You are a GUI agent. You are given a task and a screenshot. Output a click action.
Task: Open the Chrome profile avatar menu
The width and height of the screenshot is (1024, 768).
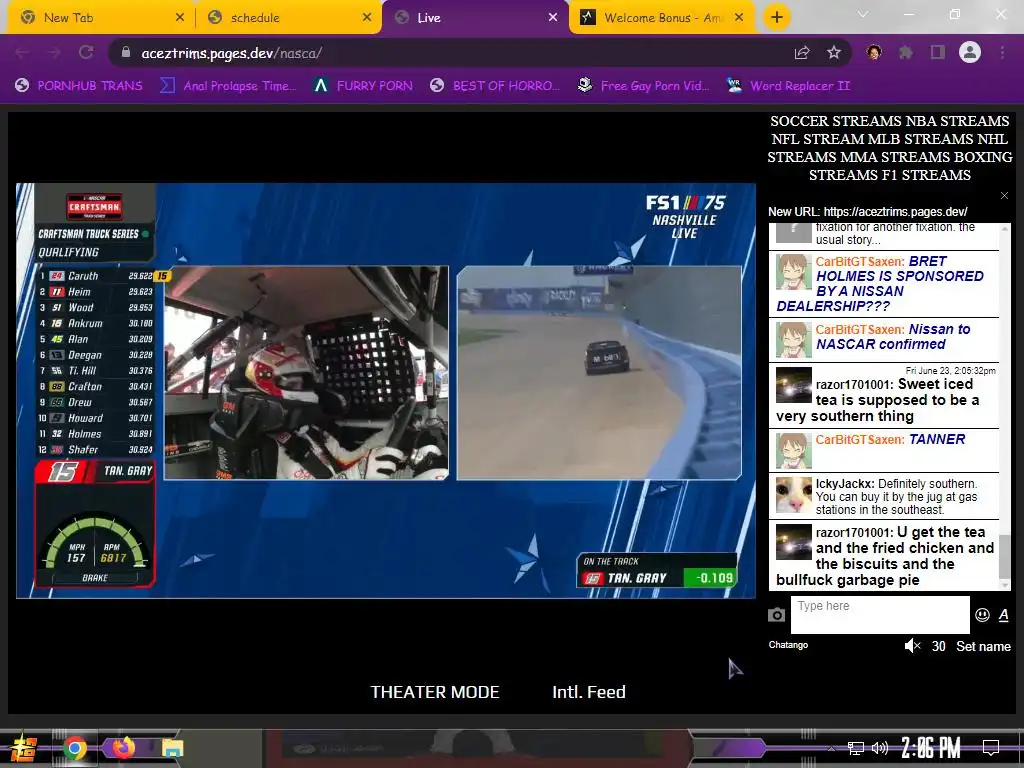tap(970, 52)
